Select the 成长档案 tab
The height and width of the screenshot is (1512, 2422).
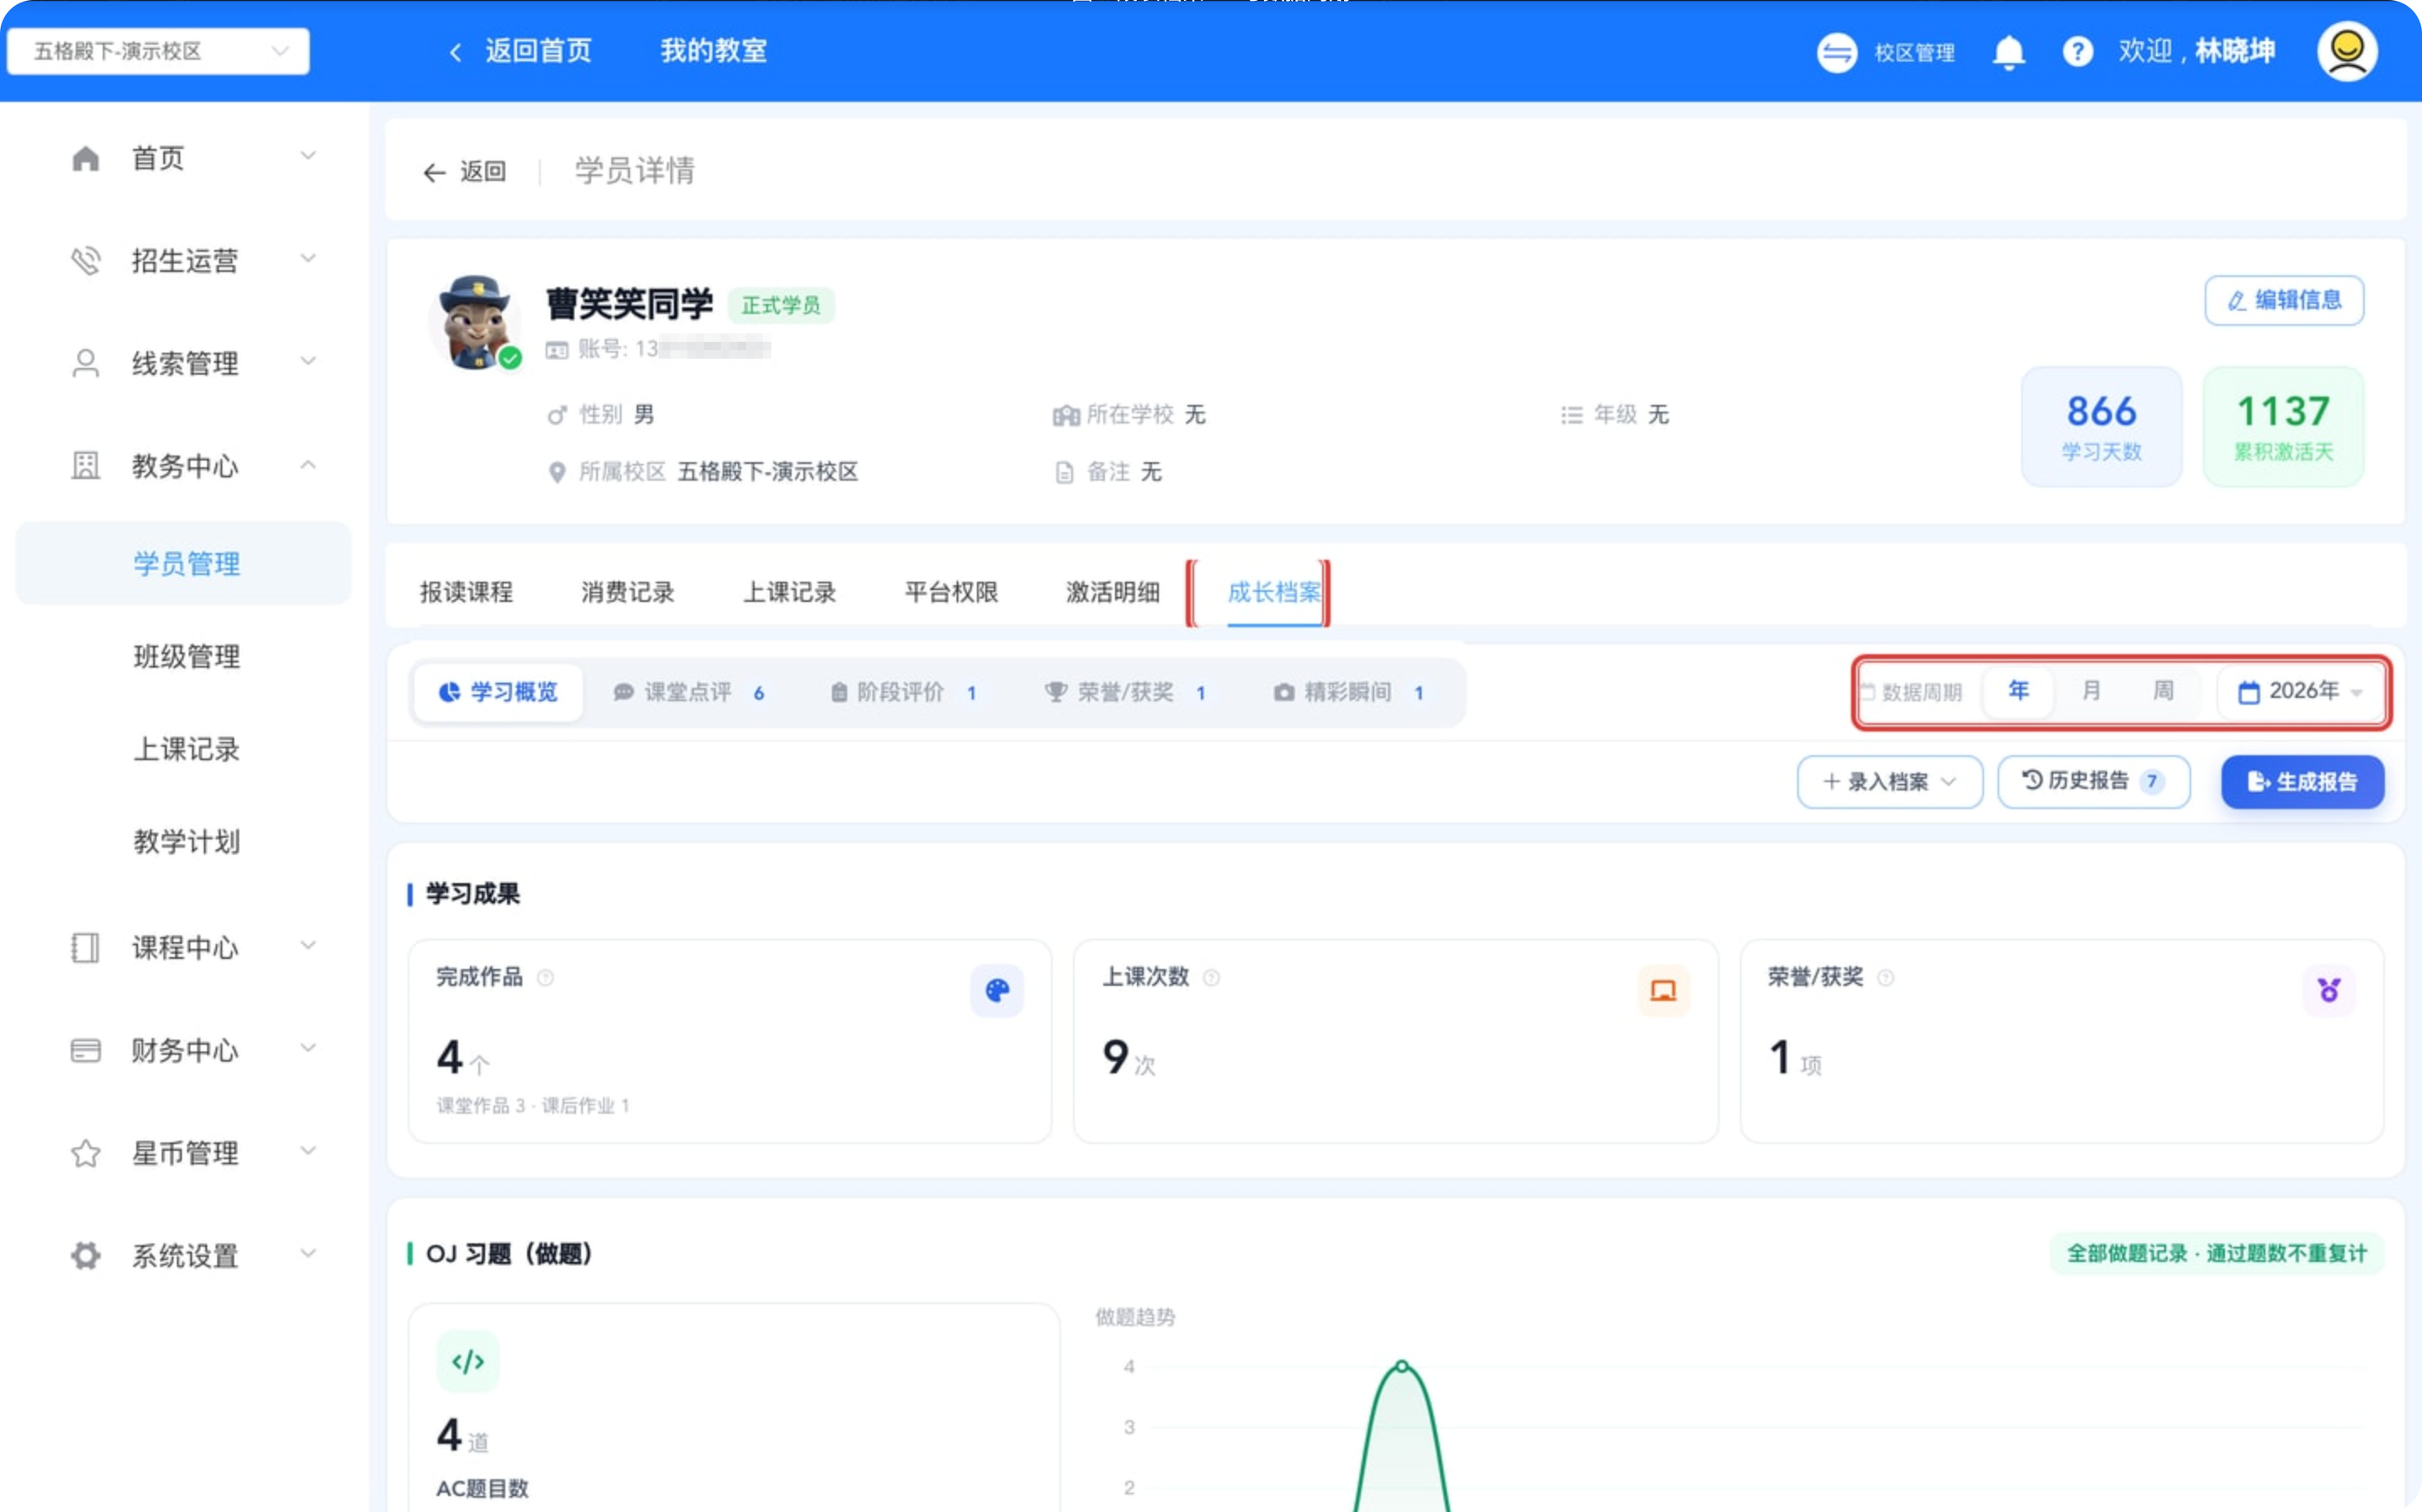point(1274,592)
